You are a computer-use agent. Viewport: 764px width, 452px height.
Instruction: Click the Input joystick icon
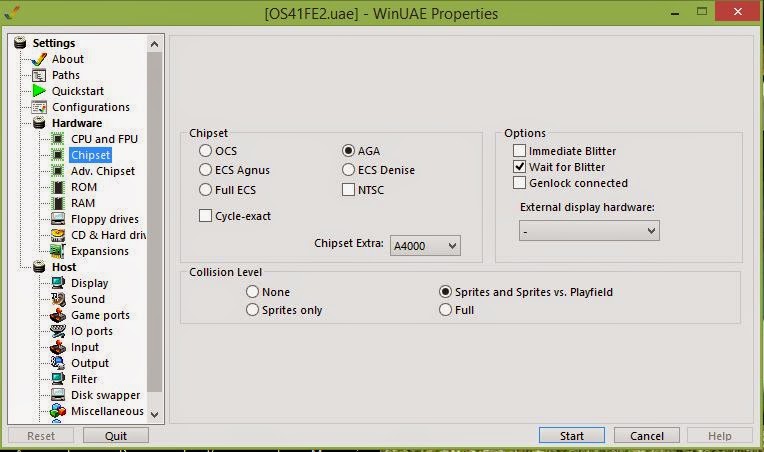tap(58, 347)
